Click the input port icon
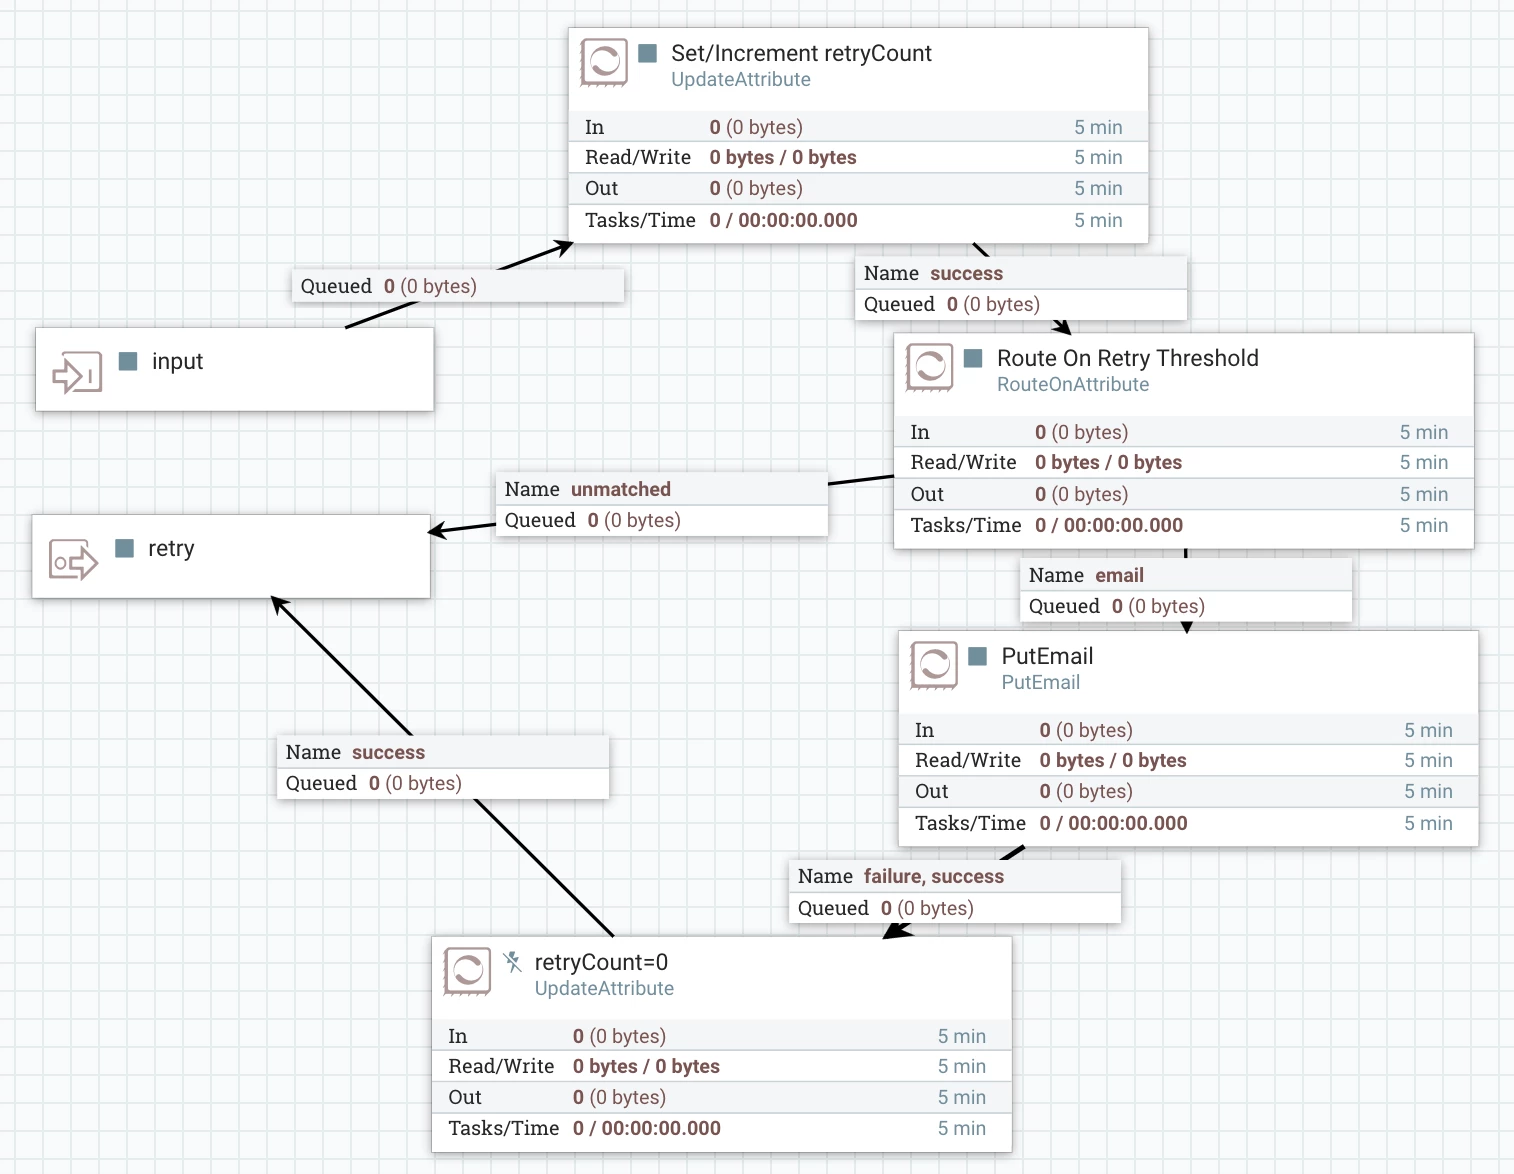This screenshot has width=1514, height=1174. (77, 373)
